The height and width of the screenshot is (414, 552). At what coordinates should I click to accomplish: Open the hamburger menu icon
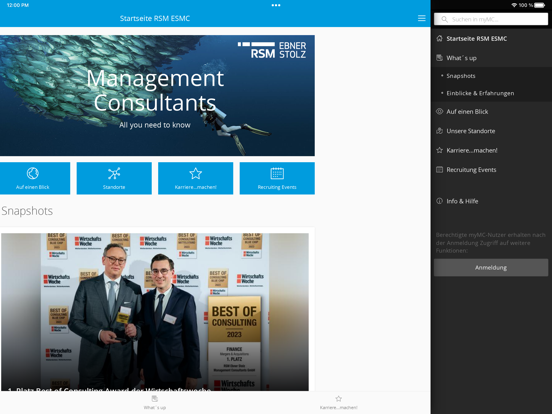421,18
